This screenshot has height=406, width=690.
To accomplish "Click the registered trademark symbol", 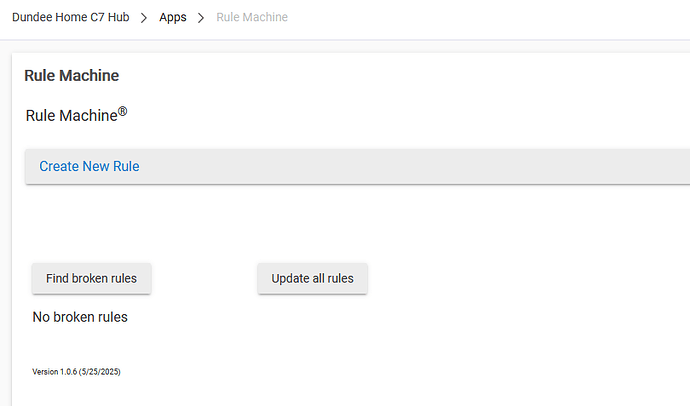I will 123,112.
